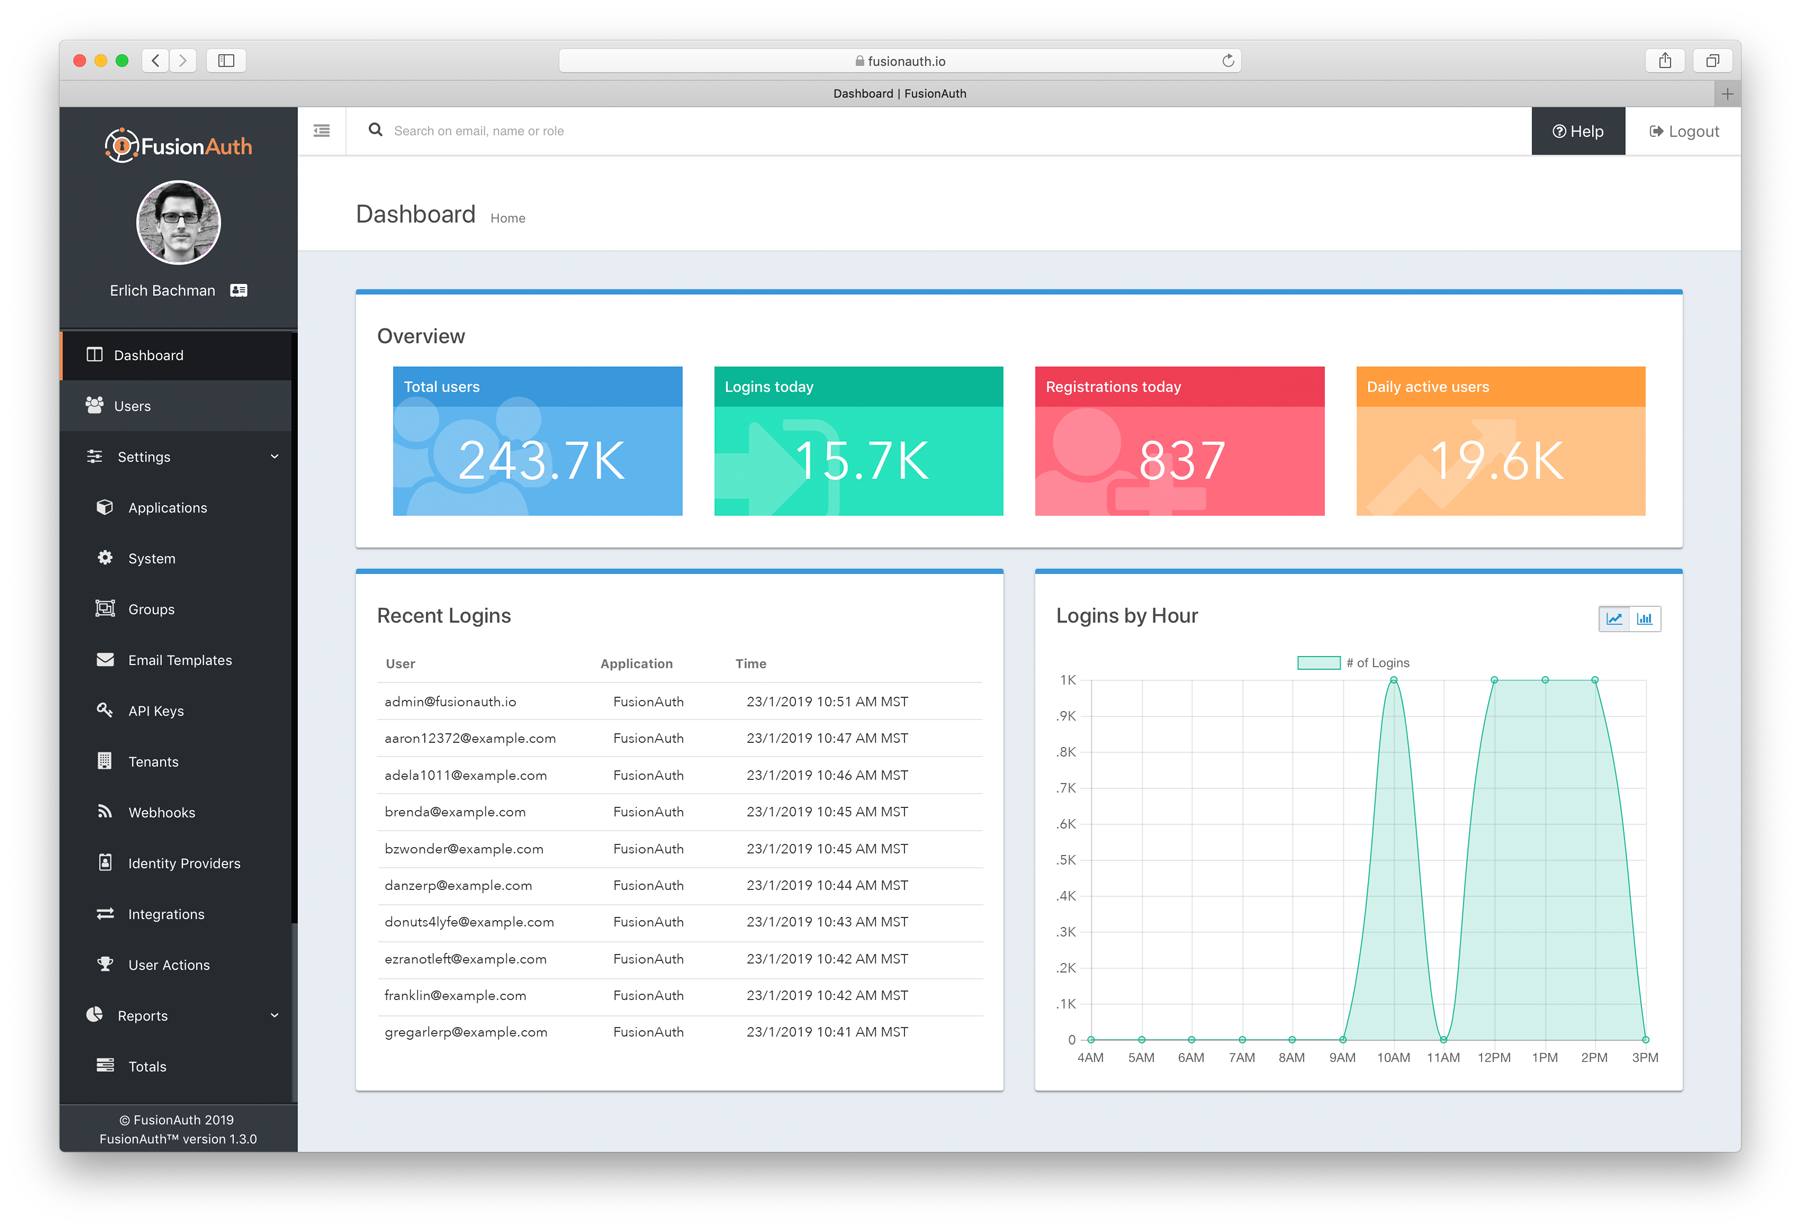This screenshot has height=1230, width=1800.
Task: Collapse the Settings menu chevron
Action: click(x=275, y=457)
